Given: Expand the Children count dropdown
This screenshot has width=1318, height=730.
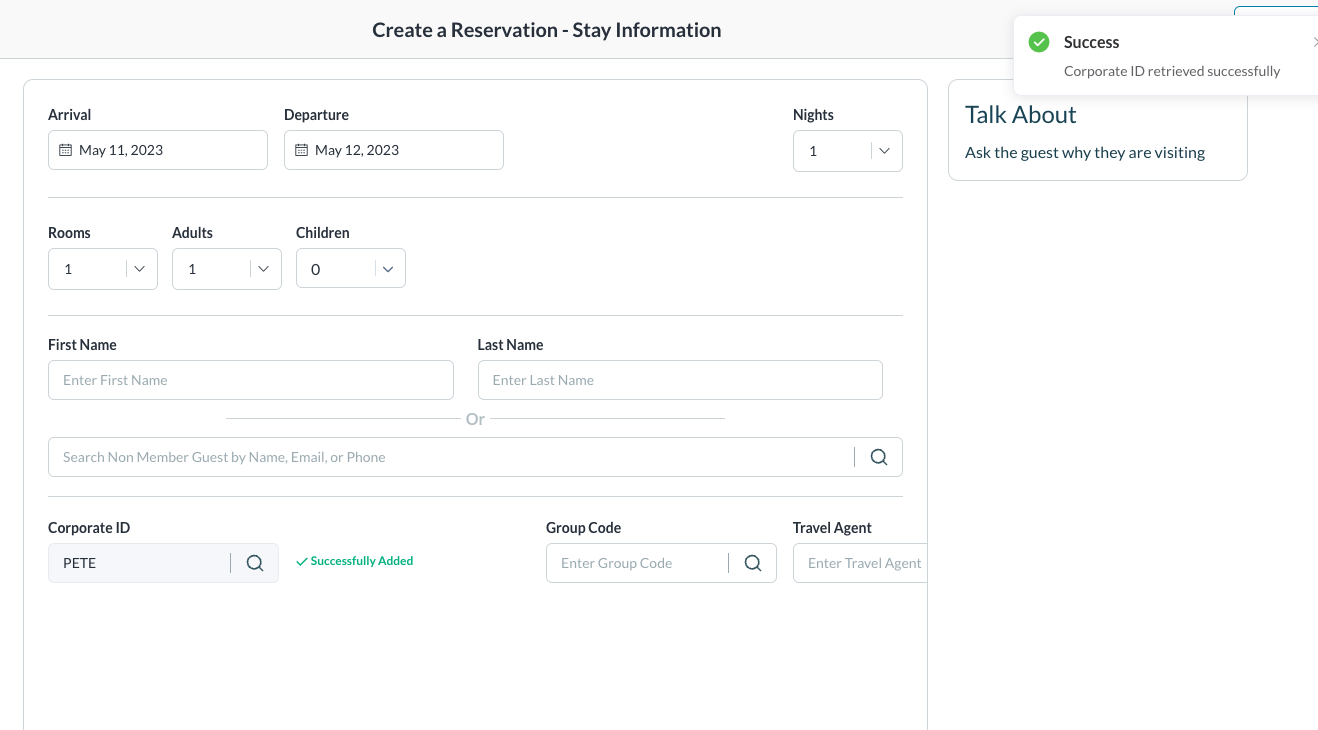Looking at the screenshot, I should pyautogui.click(x=387, y=269).
